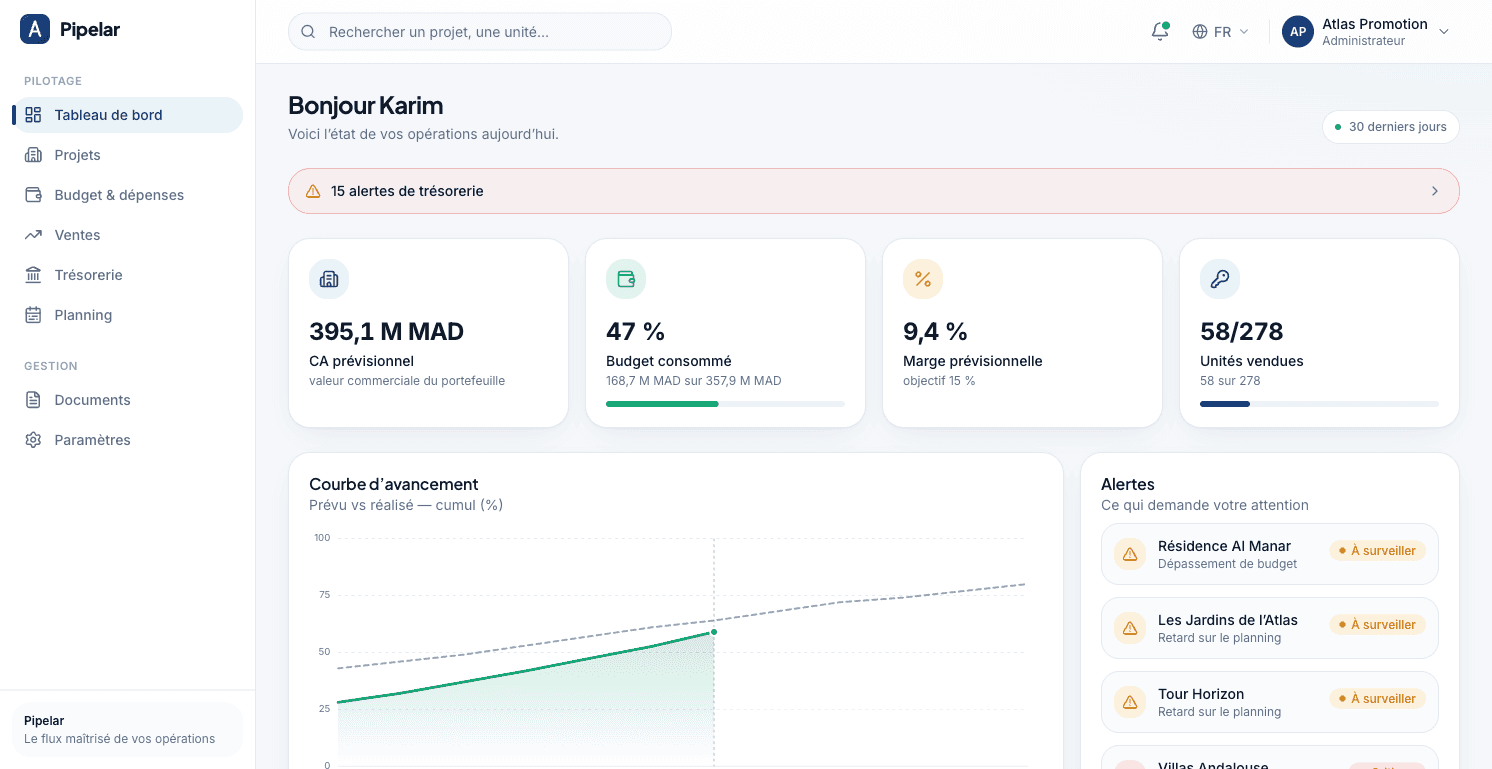The height and width of the screenshot is (769, 1492).
Task: Click the search magnifier icon
Action: (x=309, y=32)
